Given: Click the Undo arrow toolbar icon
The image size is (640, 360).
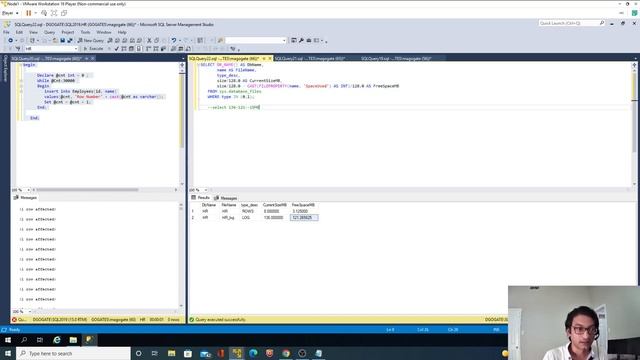Looking at the screenshot, I should pyautogui.click(x=174, y=40).
